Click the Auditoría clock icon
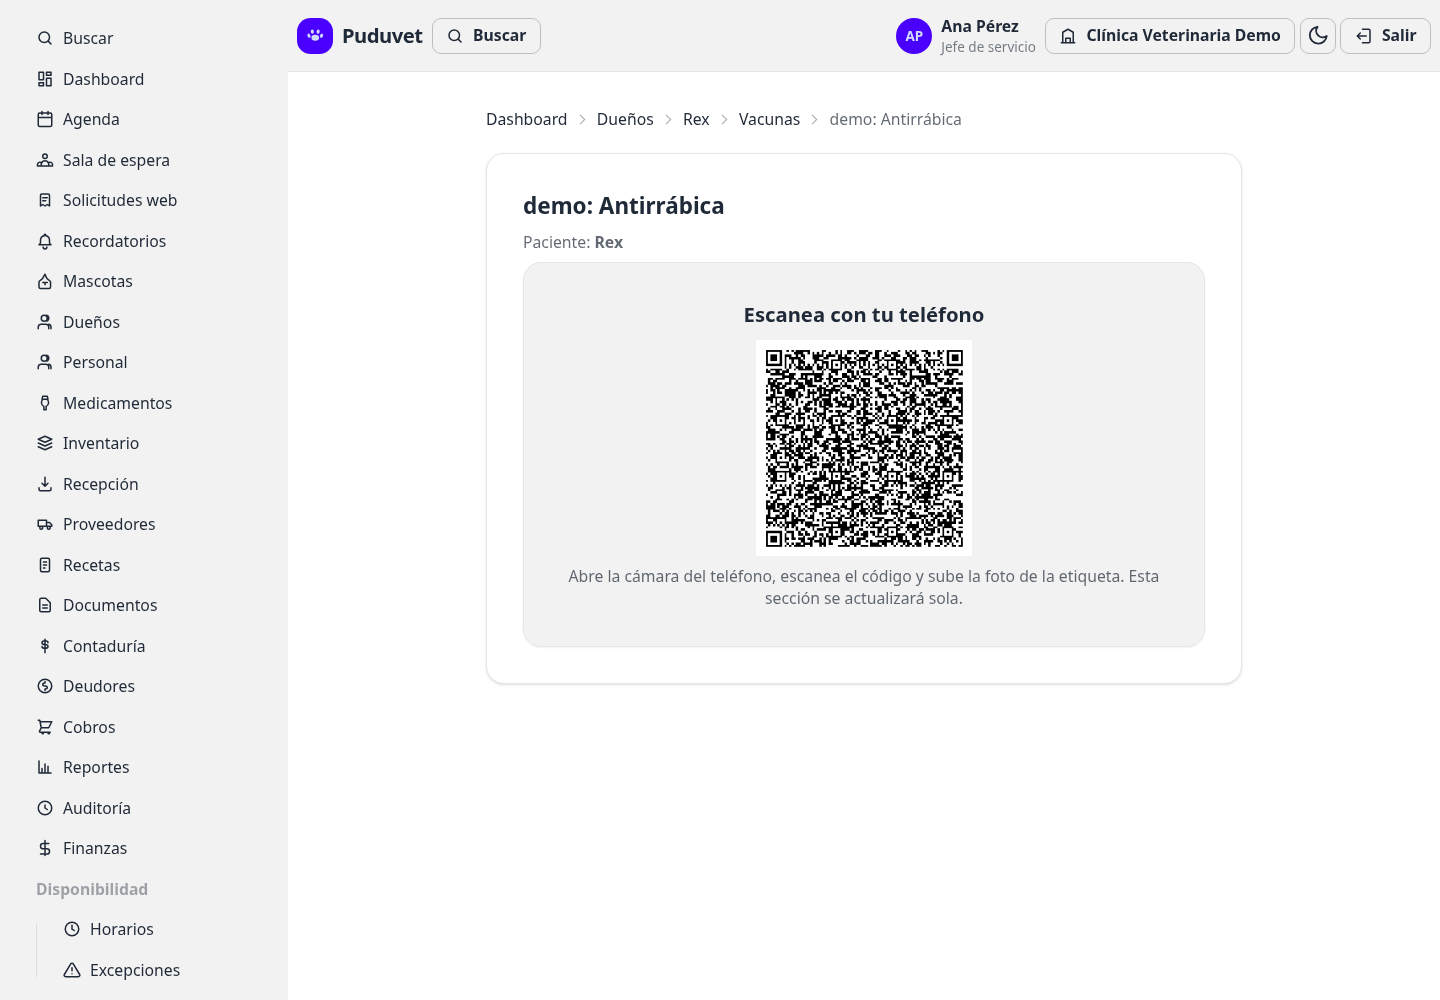The height and width of the screenshot is (1000, 1440). pos(45,808)
